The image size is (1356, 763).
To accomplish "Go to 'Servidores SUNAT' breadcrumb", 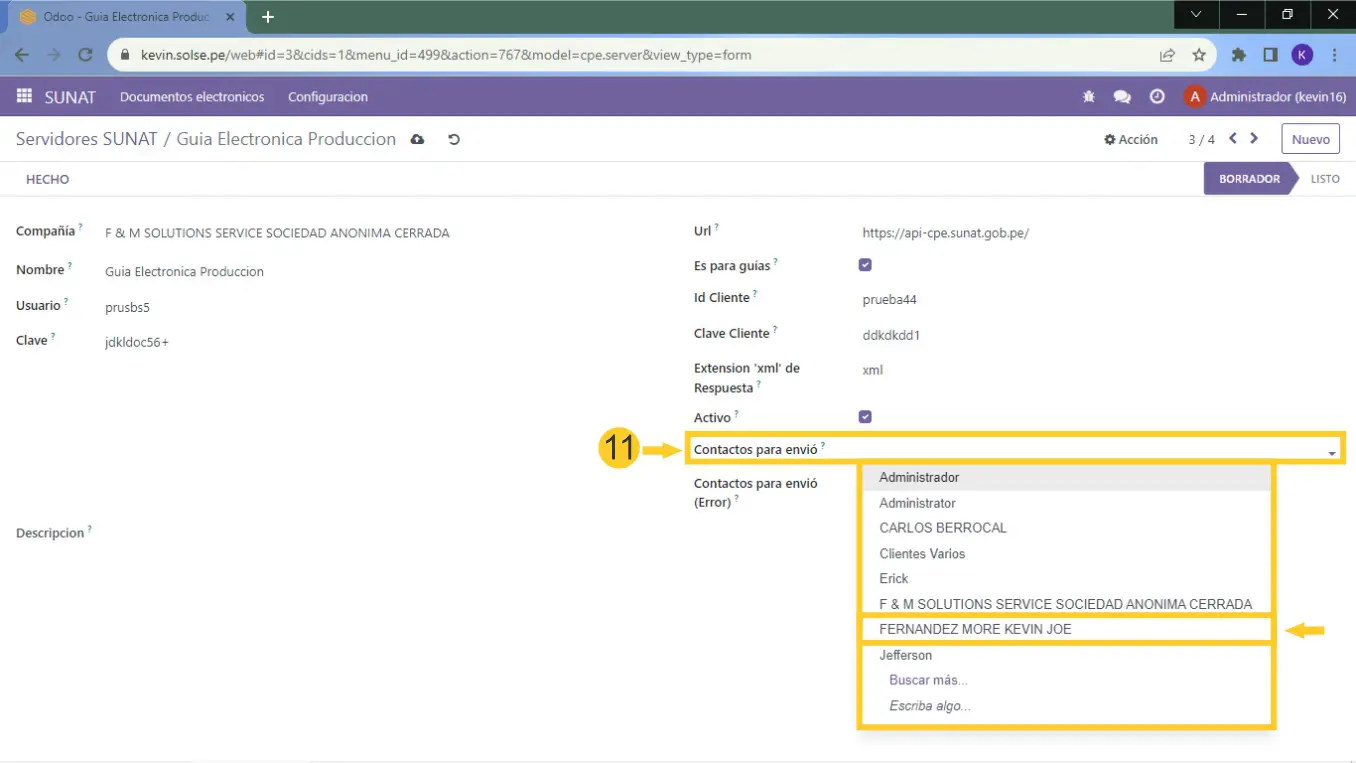I will [87, 139].
